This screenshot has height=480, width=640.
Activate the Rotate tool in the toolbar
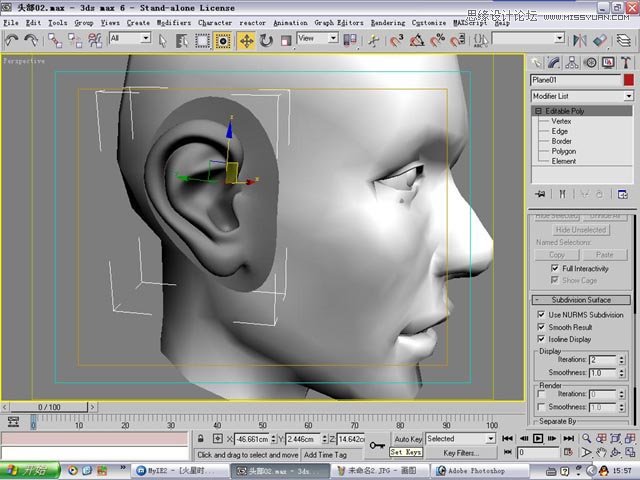(267, 41)
